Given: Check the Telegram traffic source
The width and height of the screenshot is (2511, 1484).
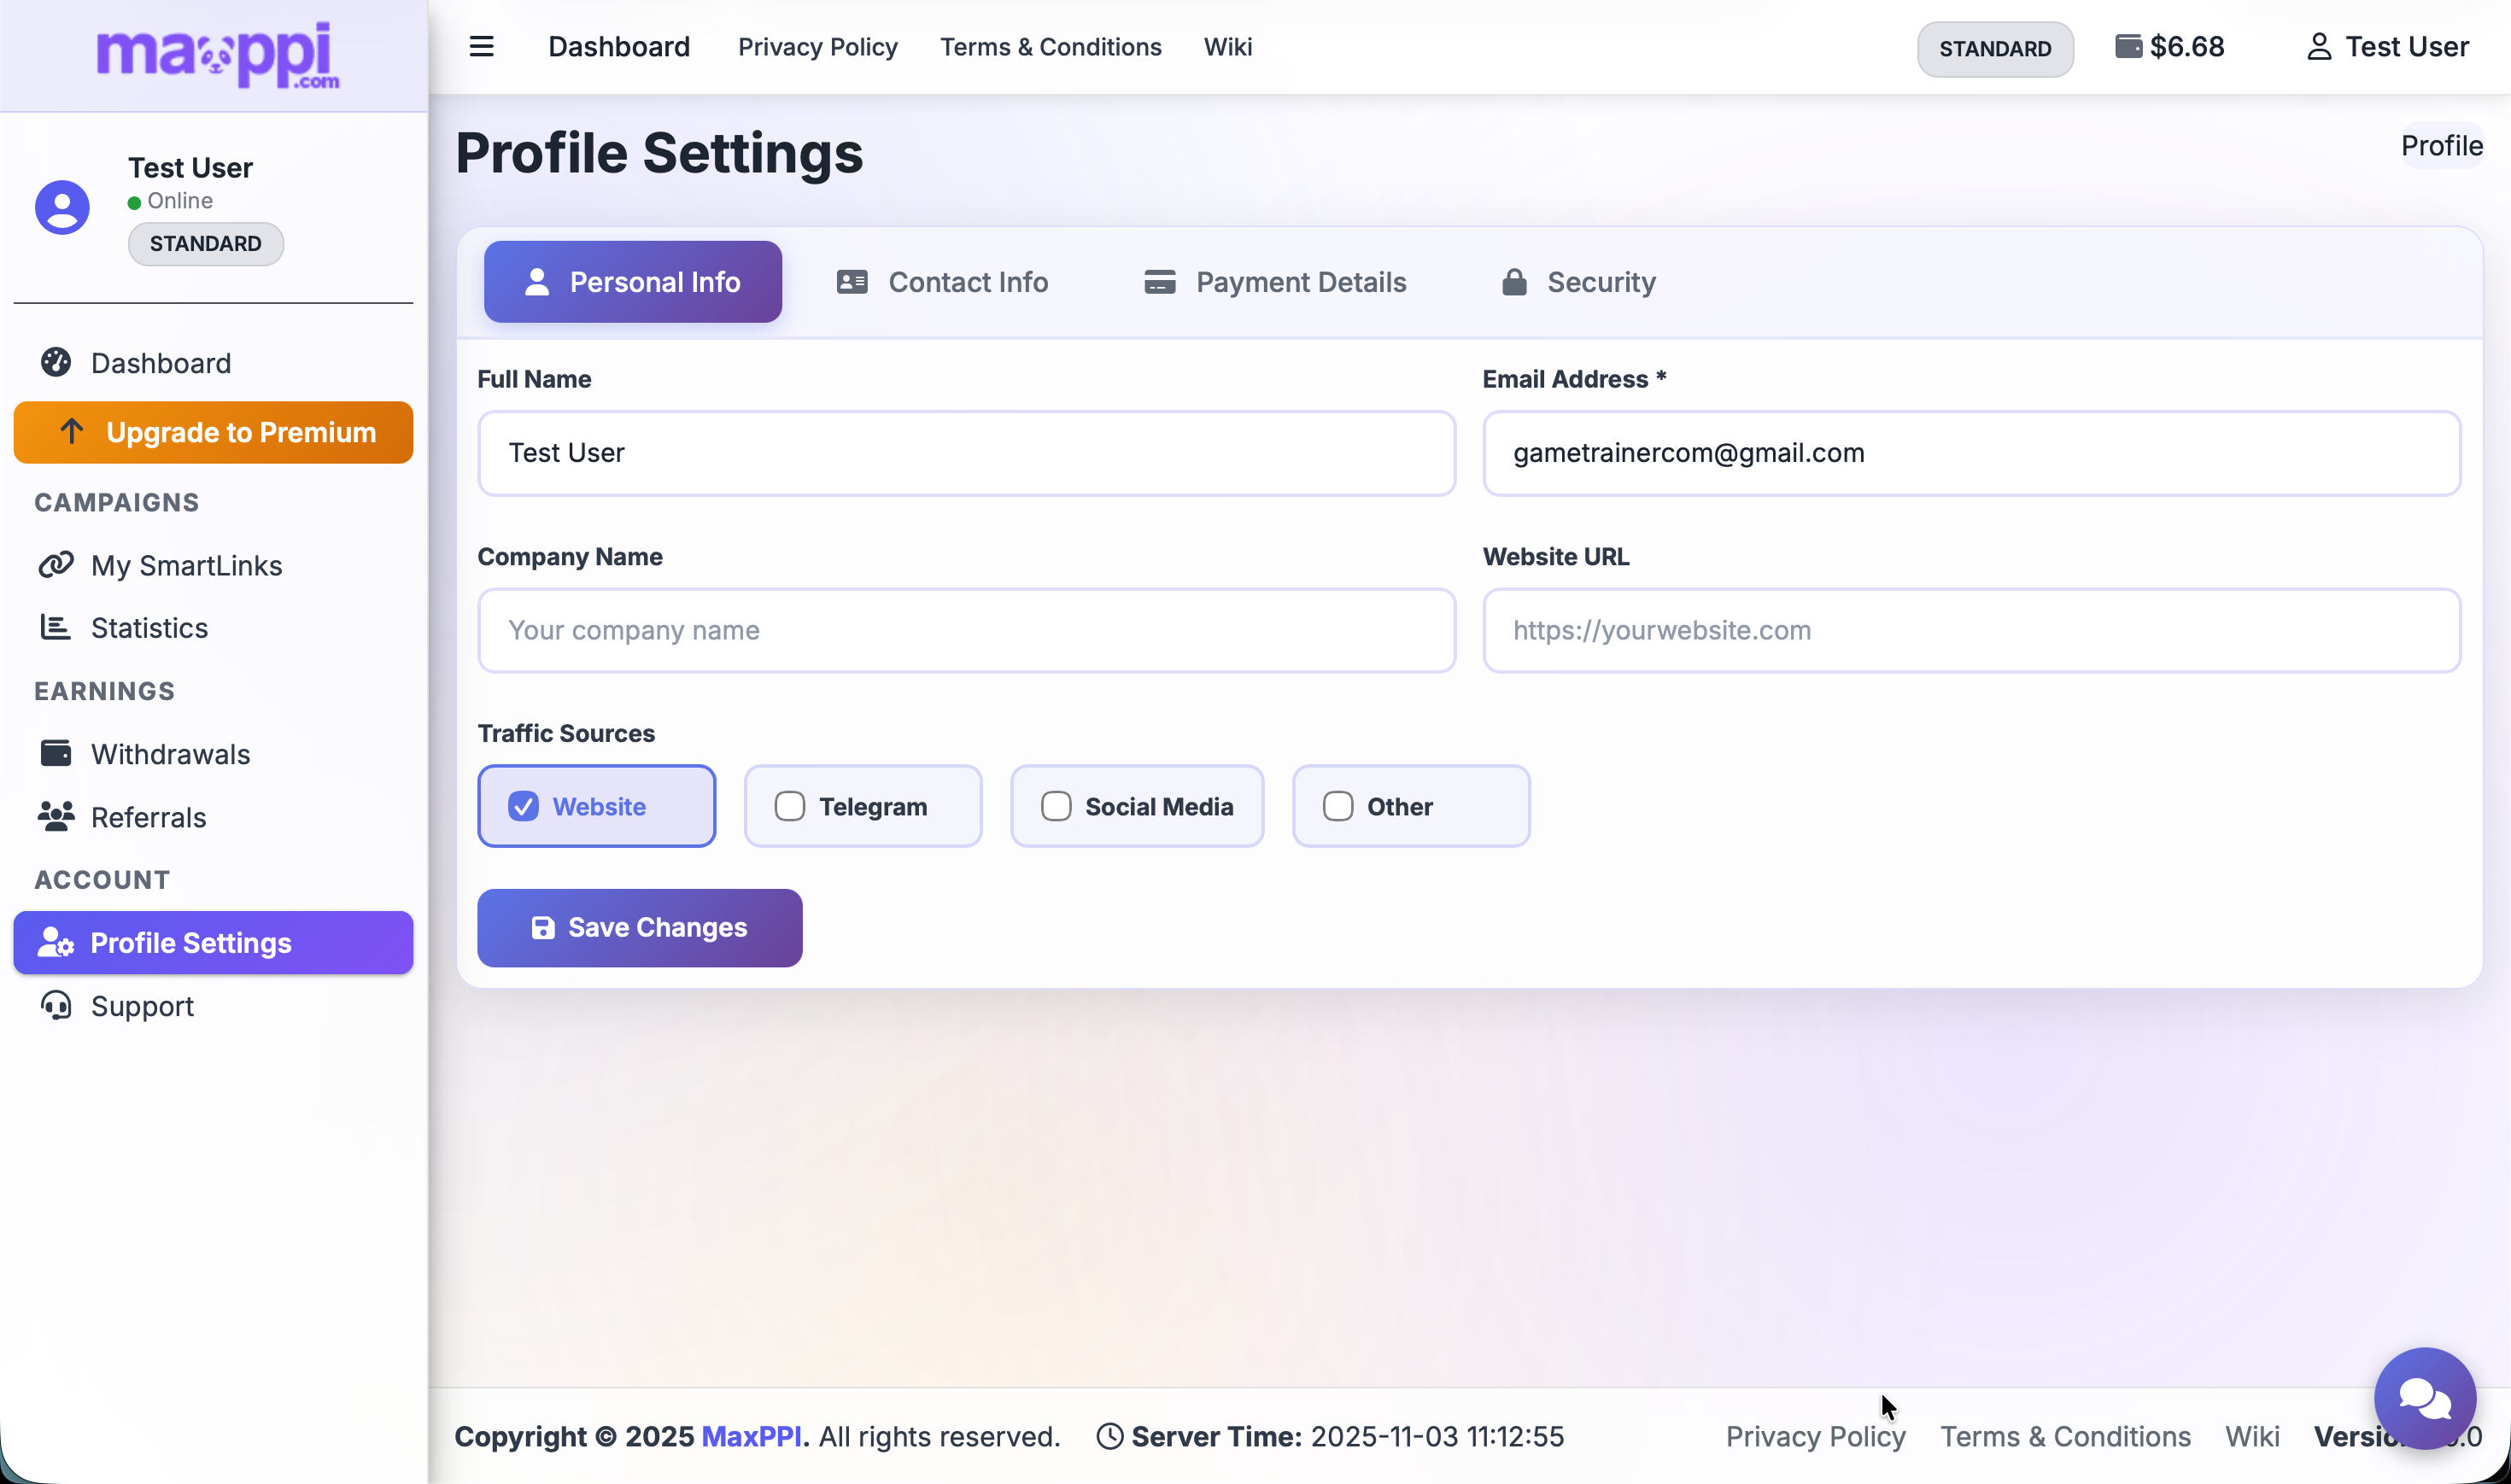Looking at the screenshot, I should (x=789, y=806).
